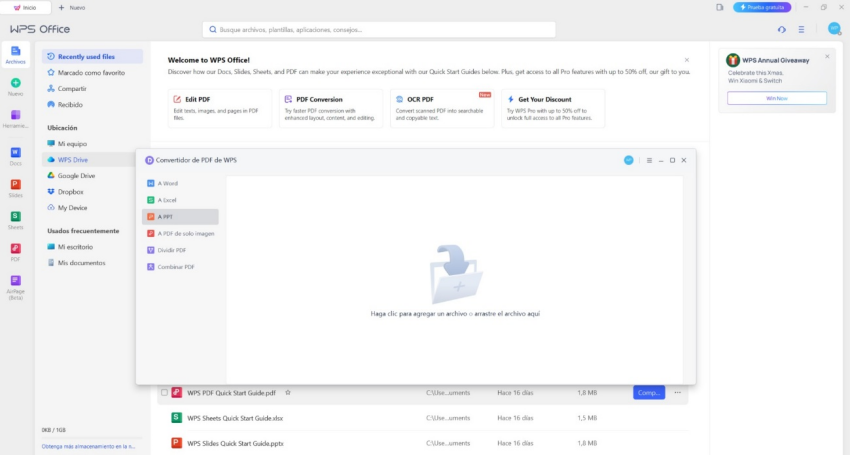Open the converter dialog hamburger menu
The width and height of the screenshot is (850, 455).
point(649,161)
